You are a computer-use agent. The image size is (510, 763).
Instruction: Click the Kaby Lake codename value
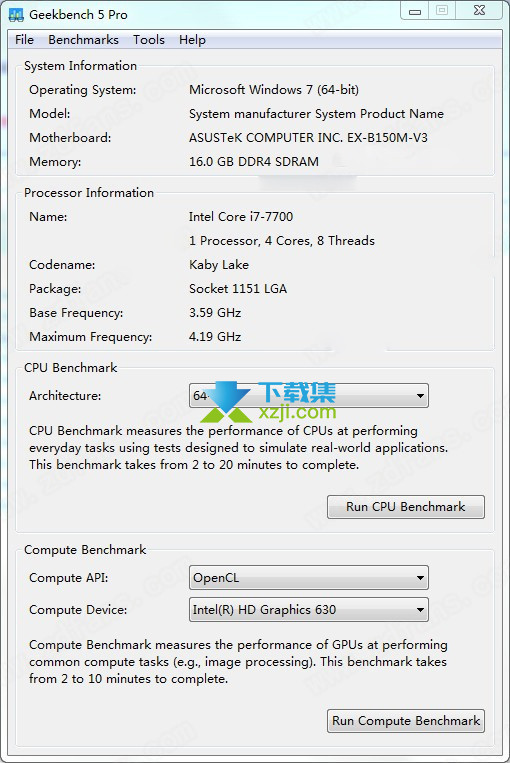tap(219, 265)
